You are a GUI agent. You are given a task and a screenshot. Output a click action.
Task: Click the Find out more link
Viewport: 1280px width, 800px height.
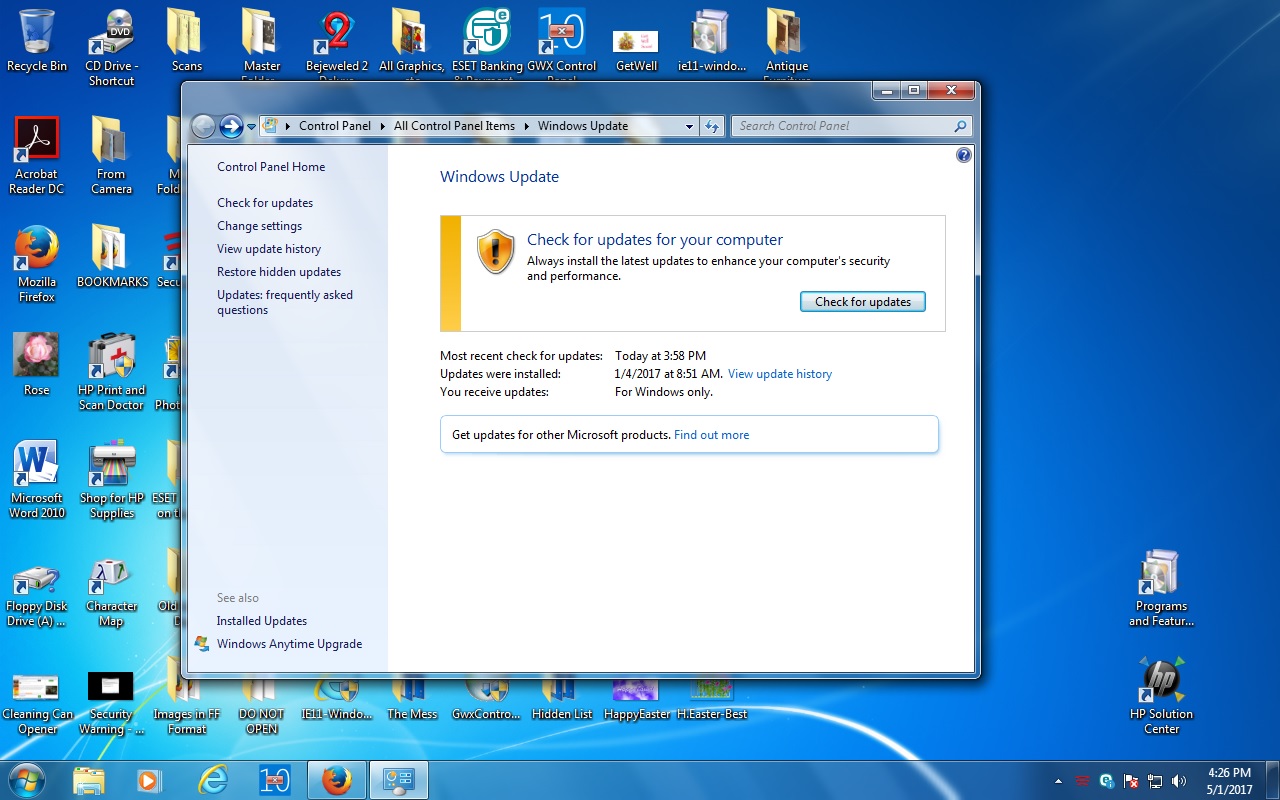[711, 435]
